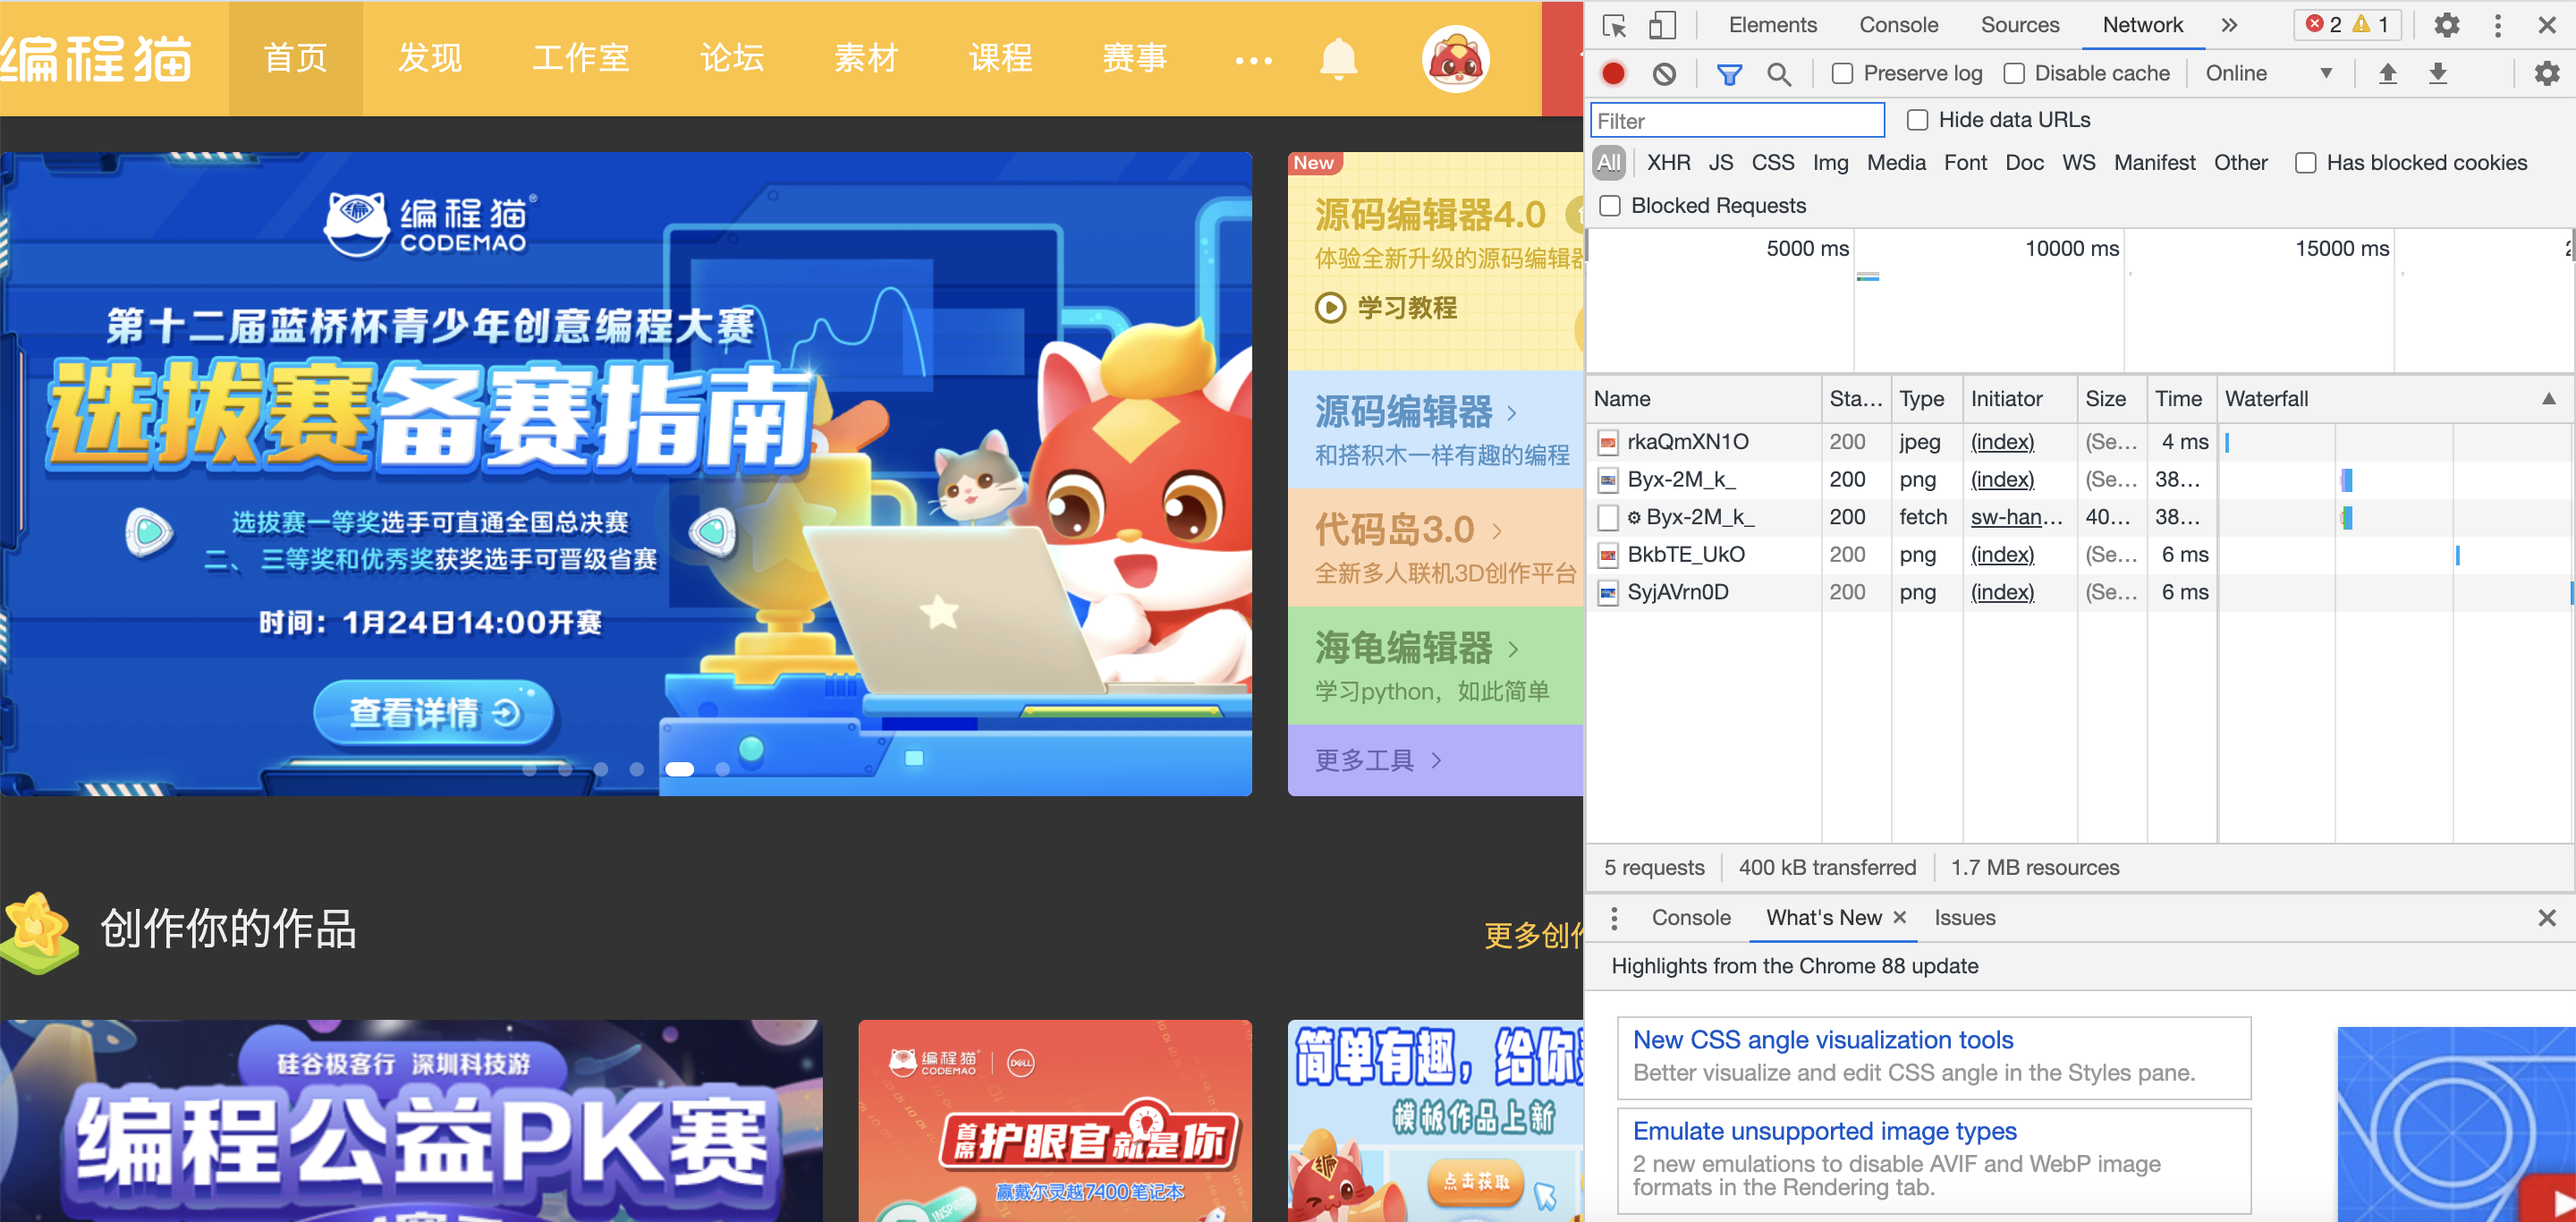This screenshot has height=1222, width=2576.
Task: Expand 更多工具 chevron
Action: point(1437,760)
